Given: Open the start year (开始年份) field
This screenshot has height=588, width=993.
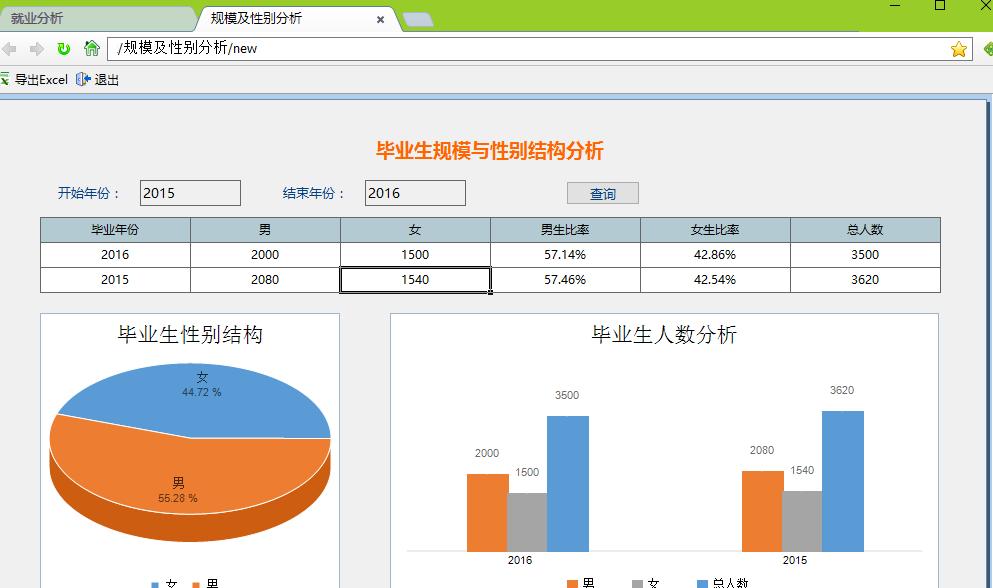Looking at the screenshot, I should click(x=189, y=192).
